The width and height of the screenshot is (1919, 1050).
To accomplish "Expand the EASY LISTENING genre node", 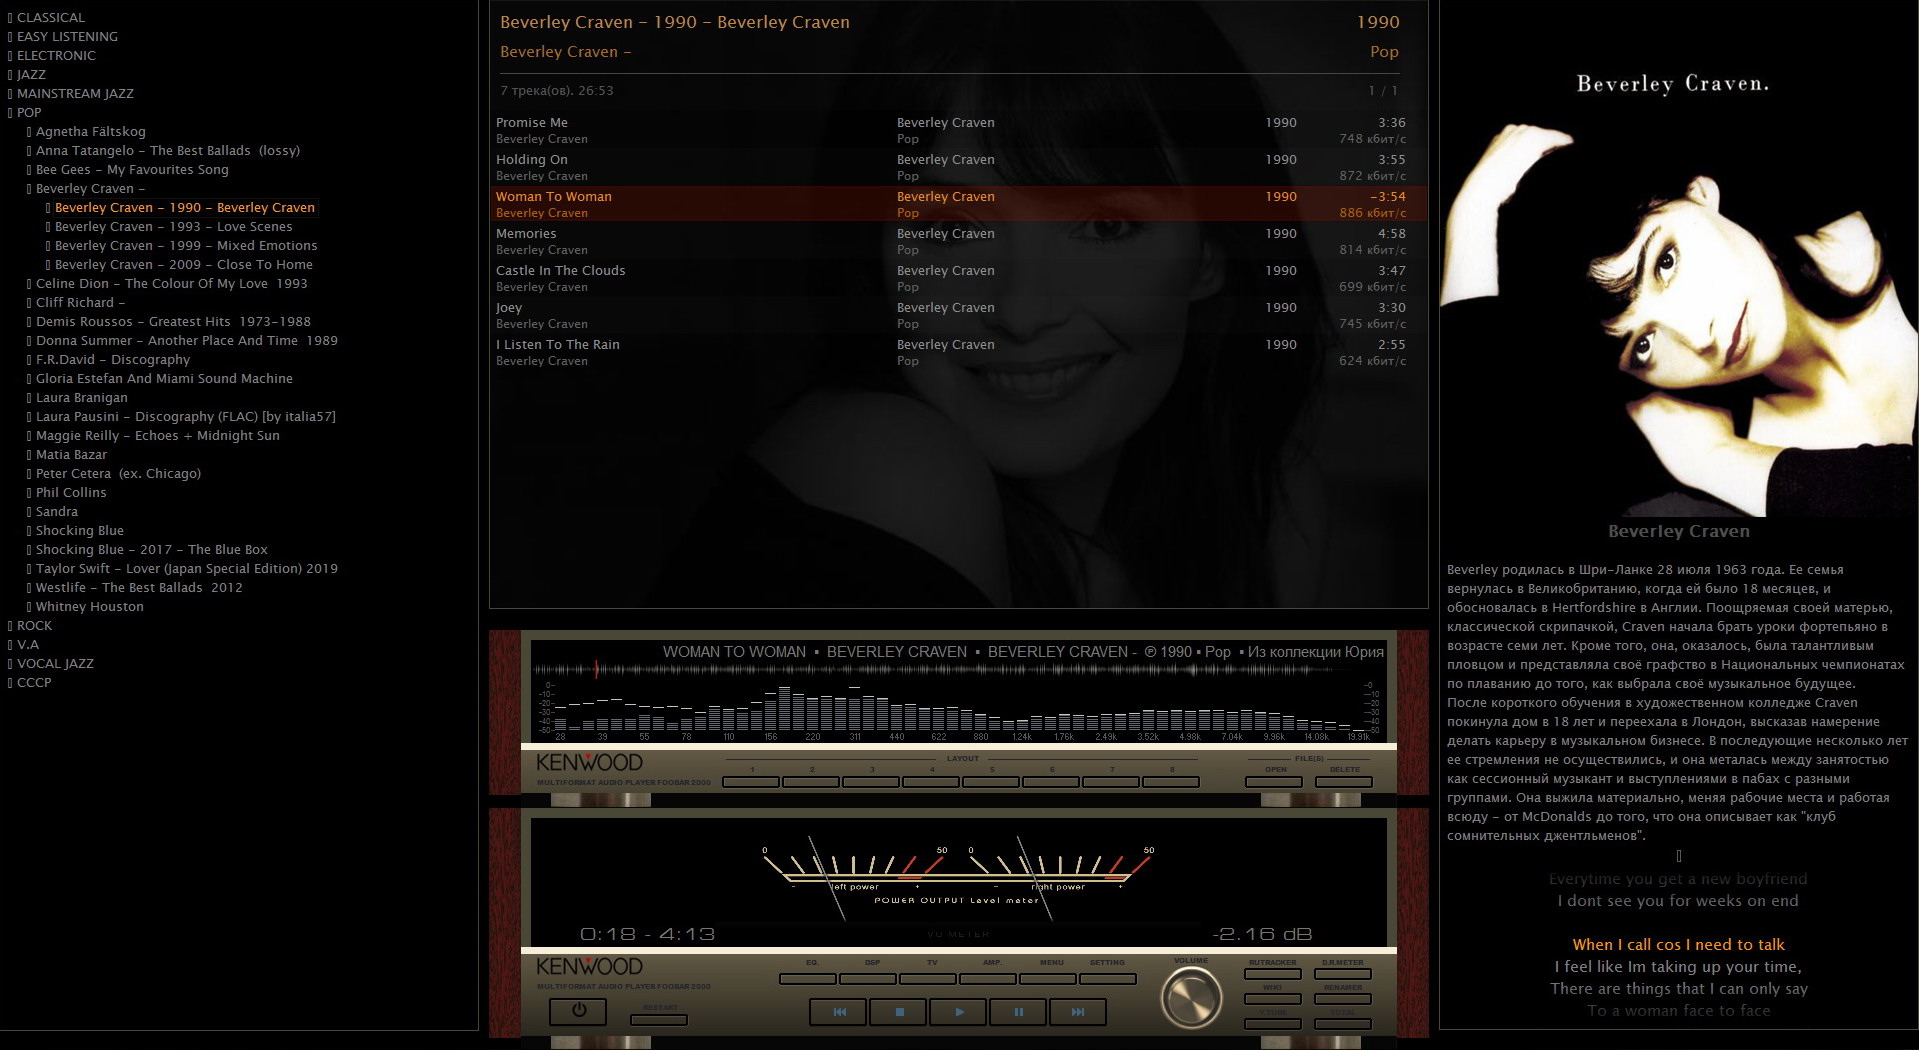I will [10, 37].
